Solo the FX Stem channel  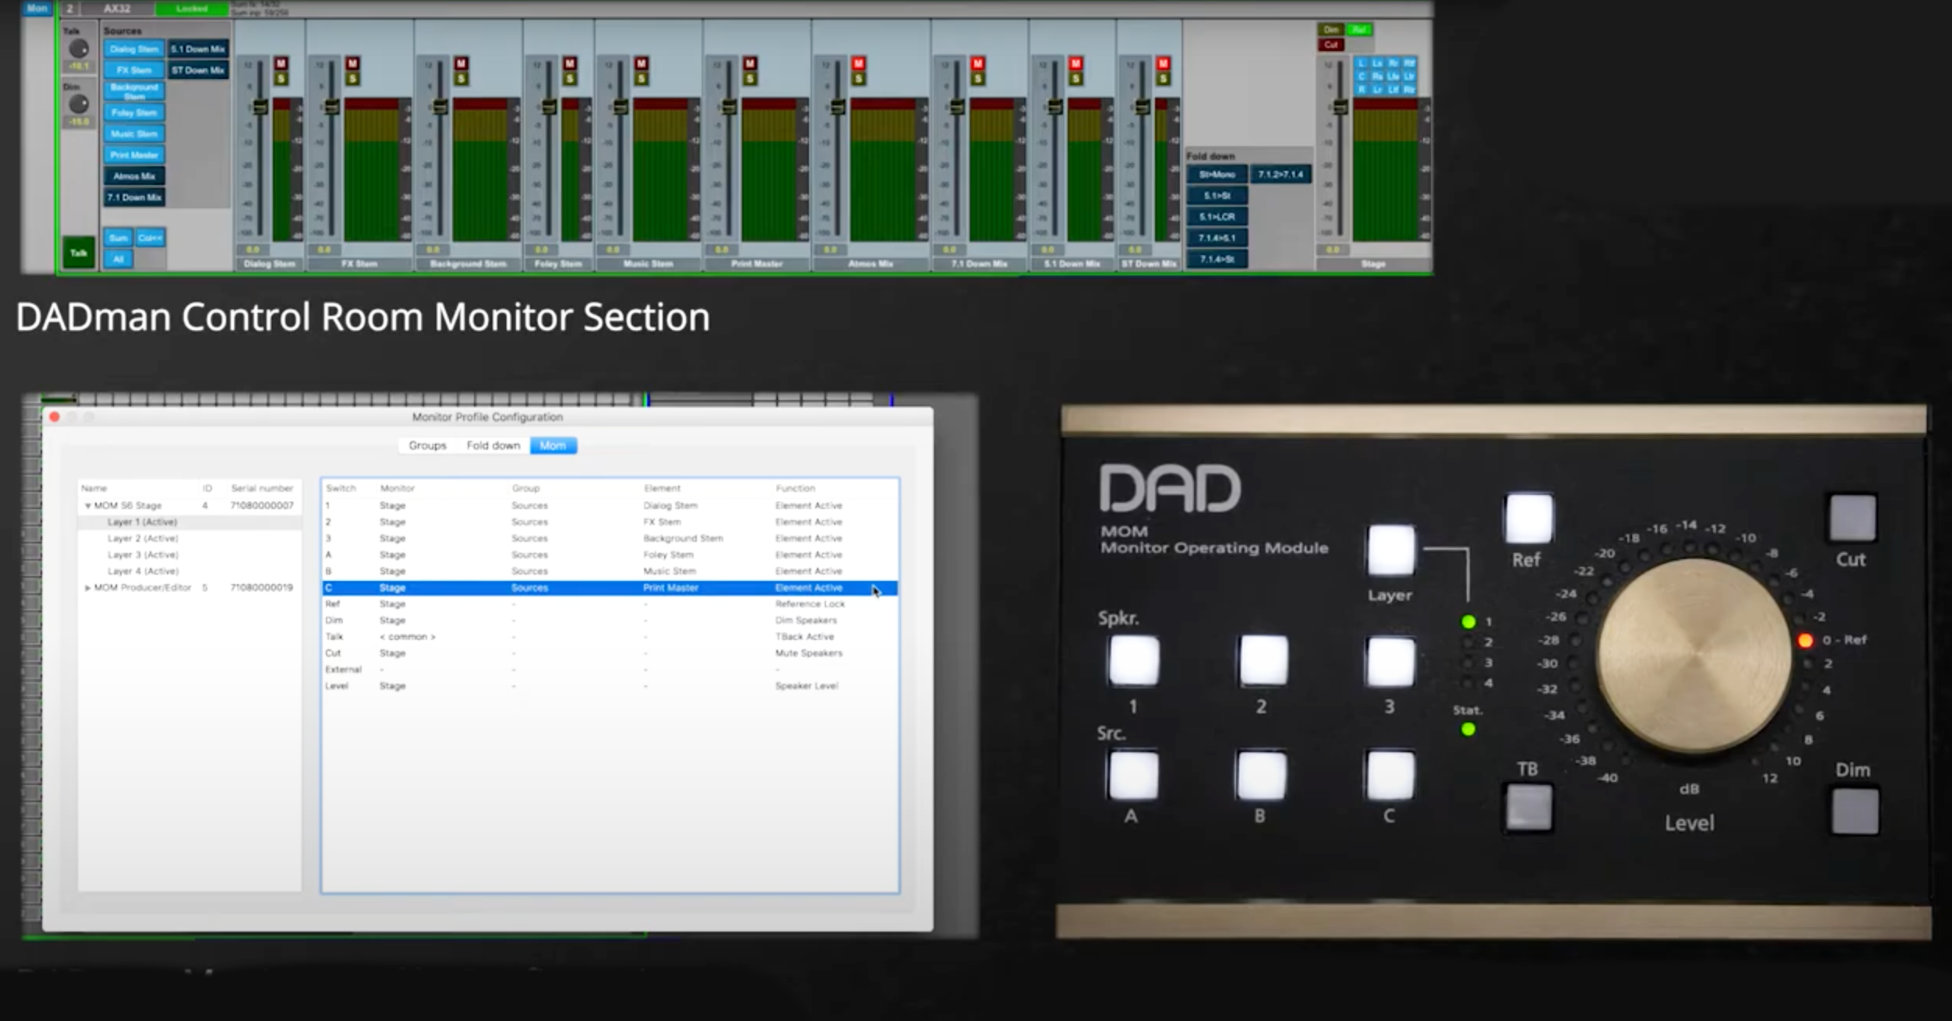[x=352, y=80]
